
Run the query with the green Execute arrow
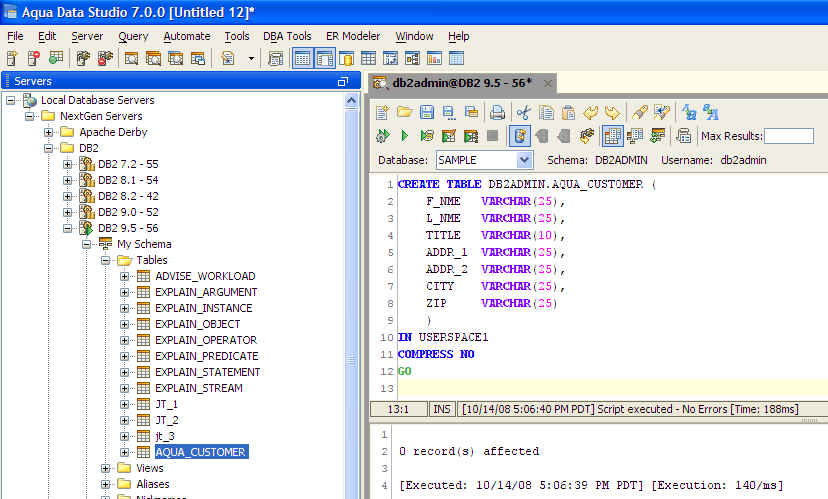click(404, 136)
